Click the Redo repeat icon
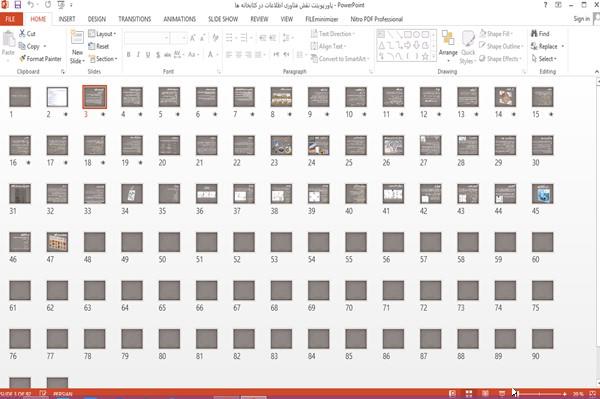 [48, 5]
